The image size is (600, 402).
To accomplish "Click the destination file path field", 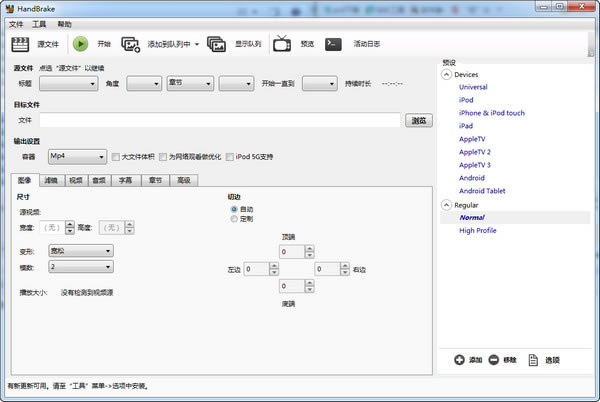I will 220,120.
